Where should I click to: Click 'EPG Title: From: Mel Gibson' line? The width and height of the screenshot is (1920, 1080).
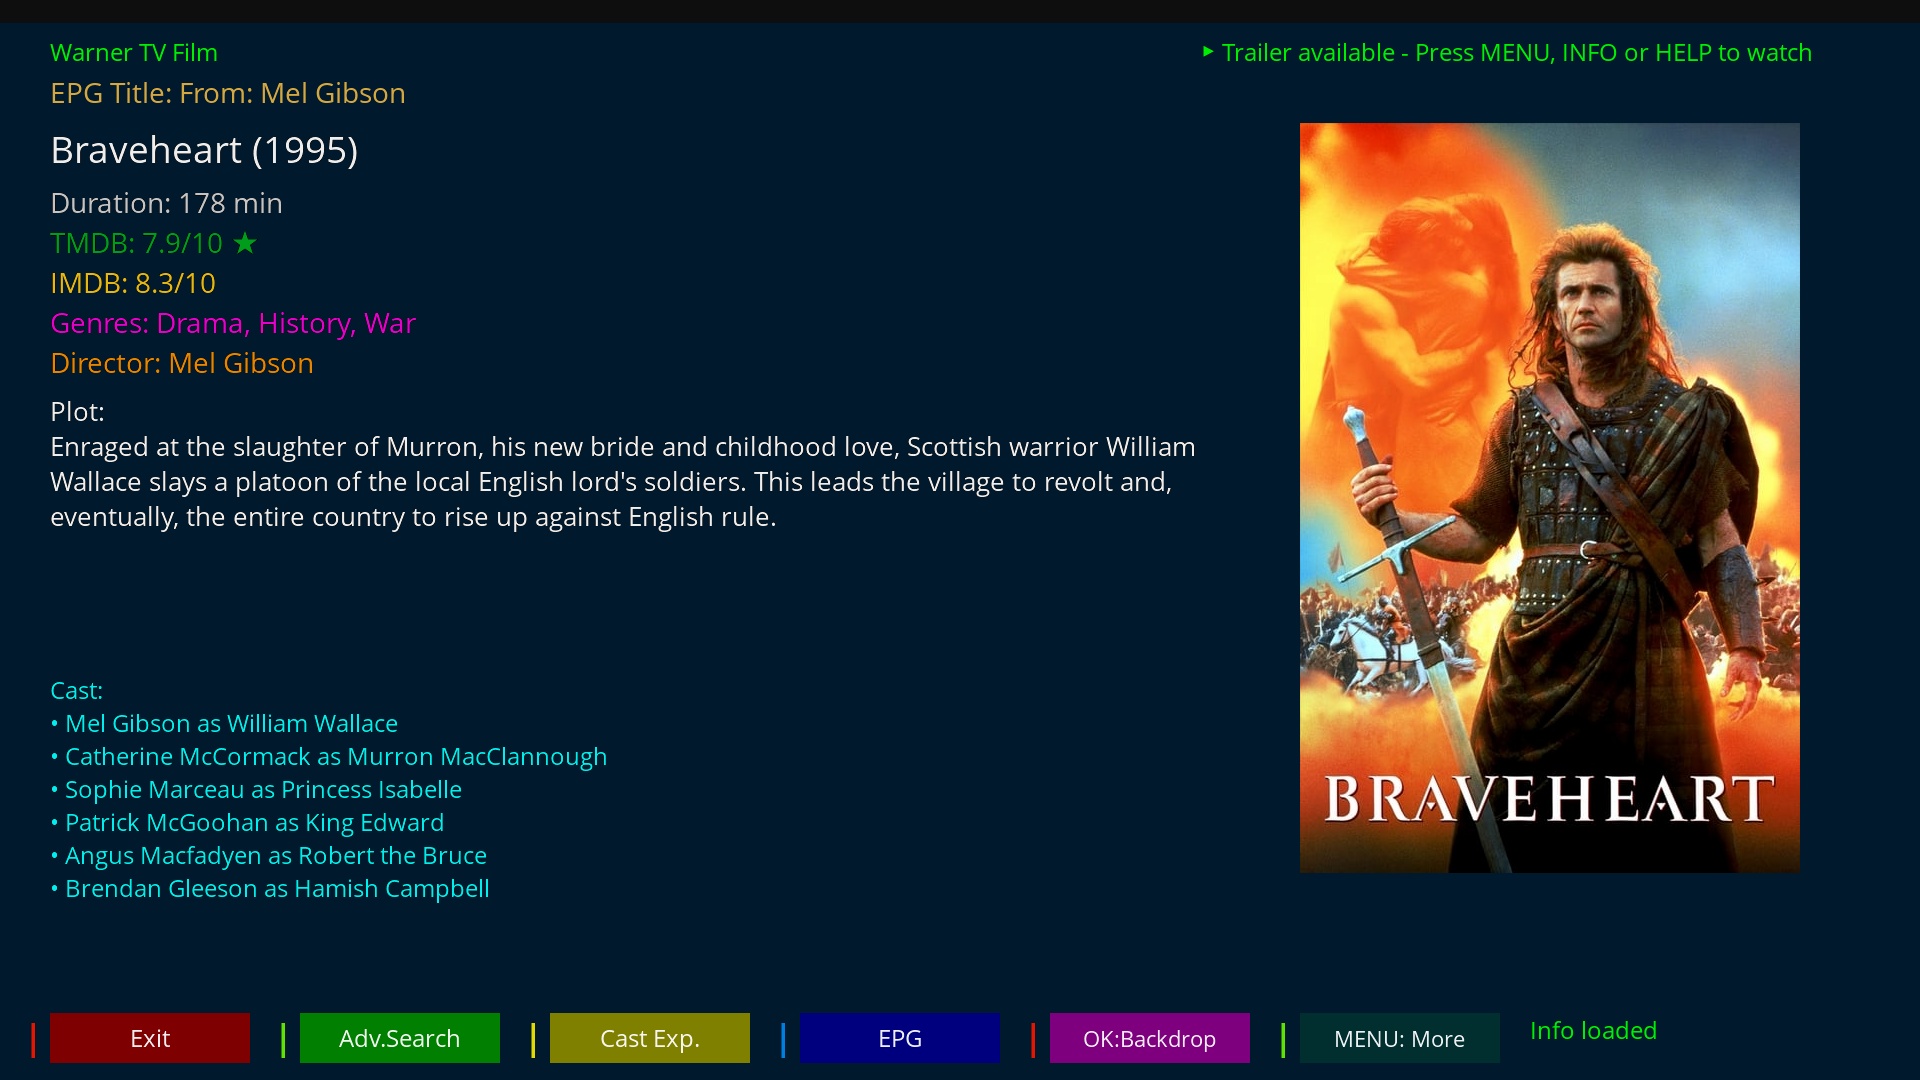tap(228, 93)
